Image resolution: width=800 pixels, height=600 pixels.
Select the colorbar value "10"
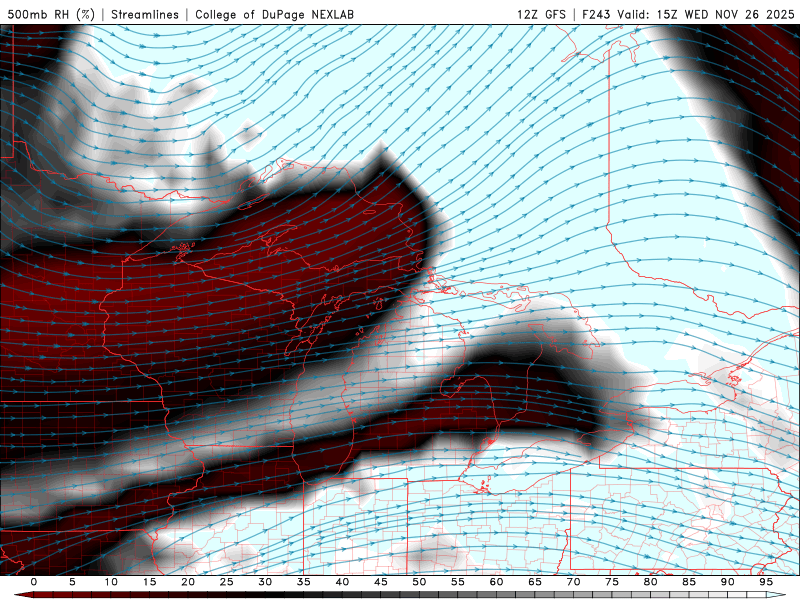point(111,582)
